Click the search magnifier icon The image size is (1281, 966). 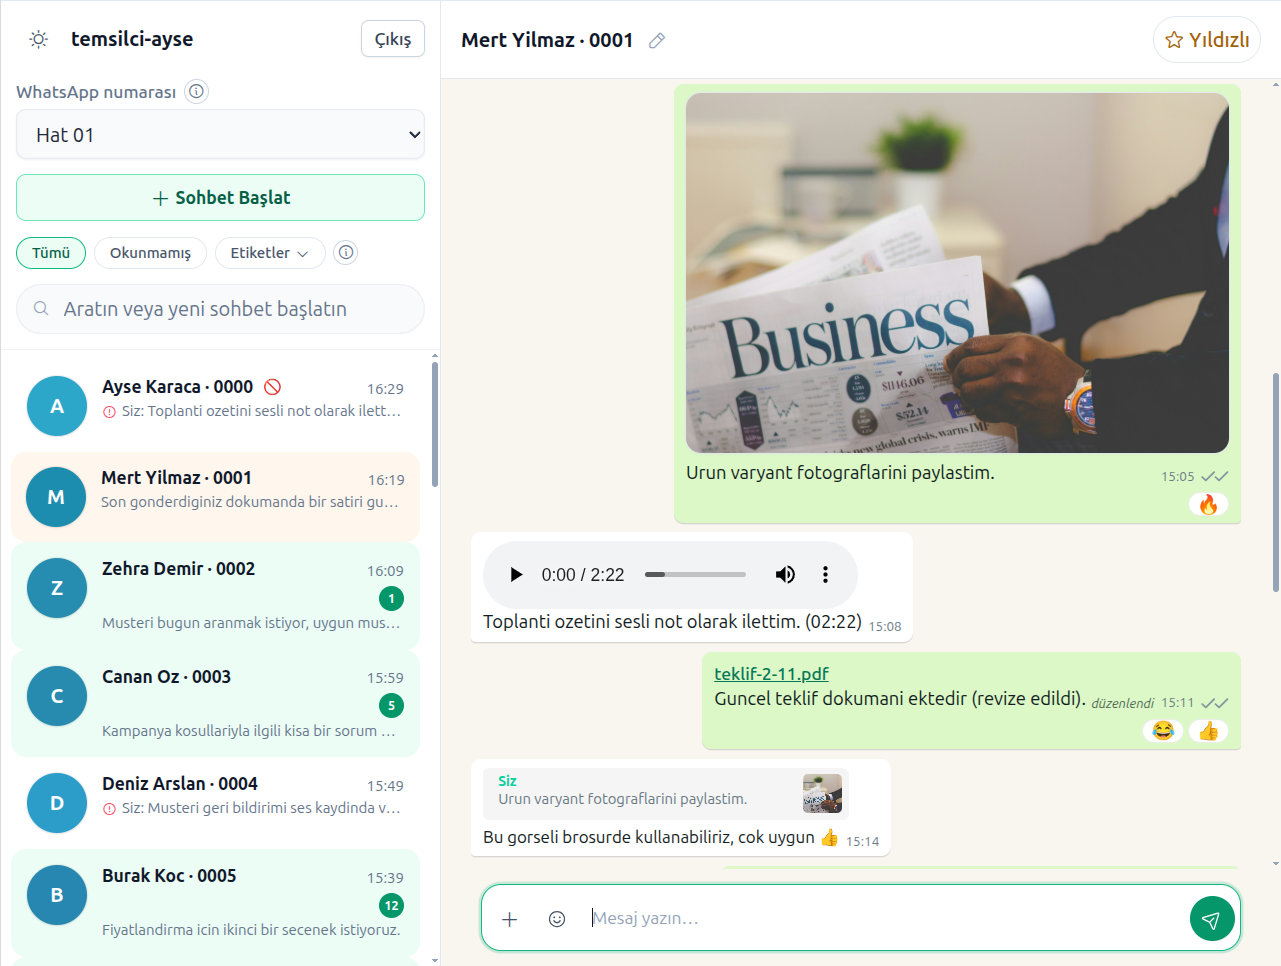click(41, 308)
